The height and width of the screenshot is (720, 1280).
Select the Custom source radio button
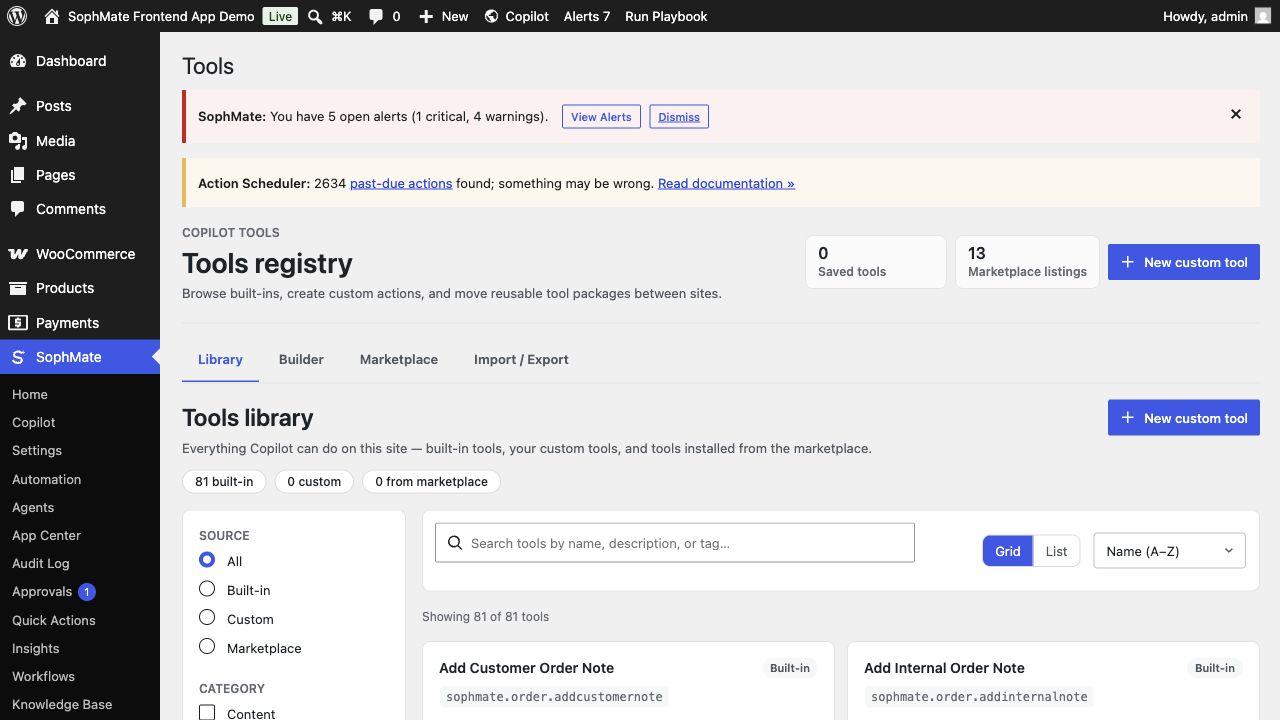pyautogui.click(x=207, y=618)
